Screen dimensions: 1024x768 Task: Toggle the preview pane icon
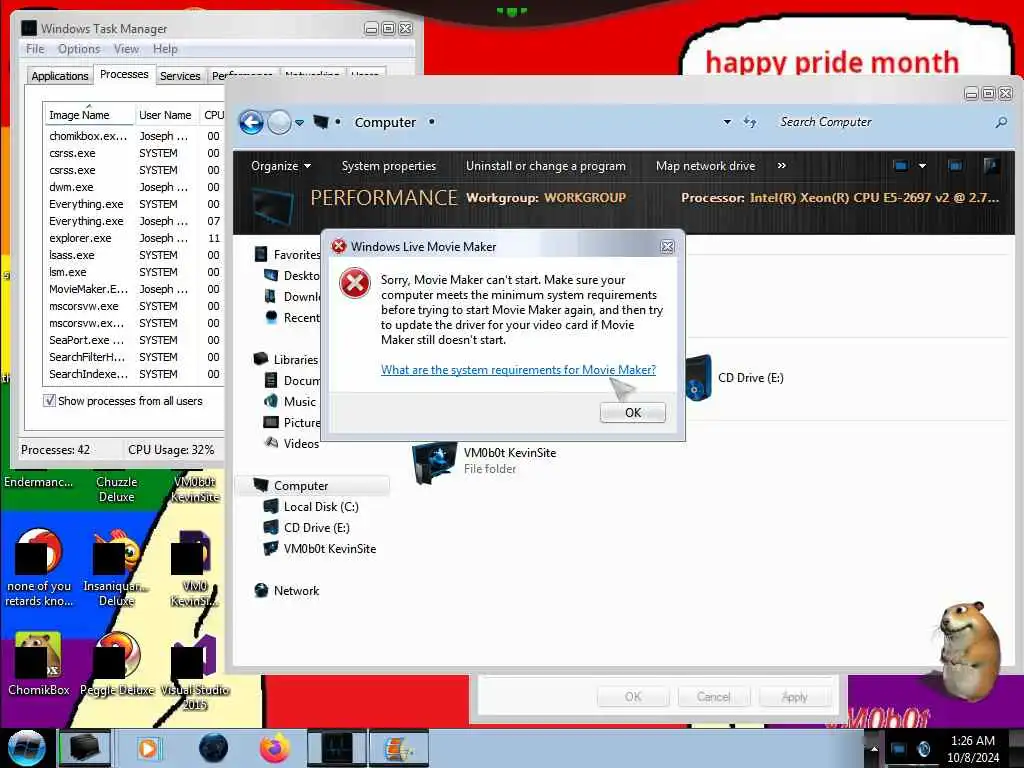pos(955,166)
